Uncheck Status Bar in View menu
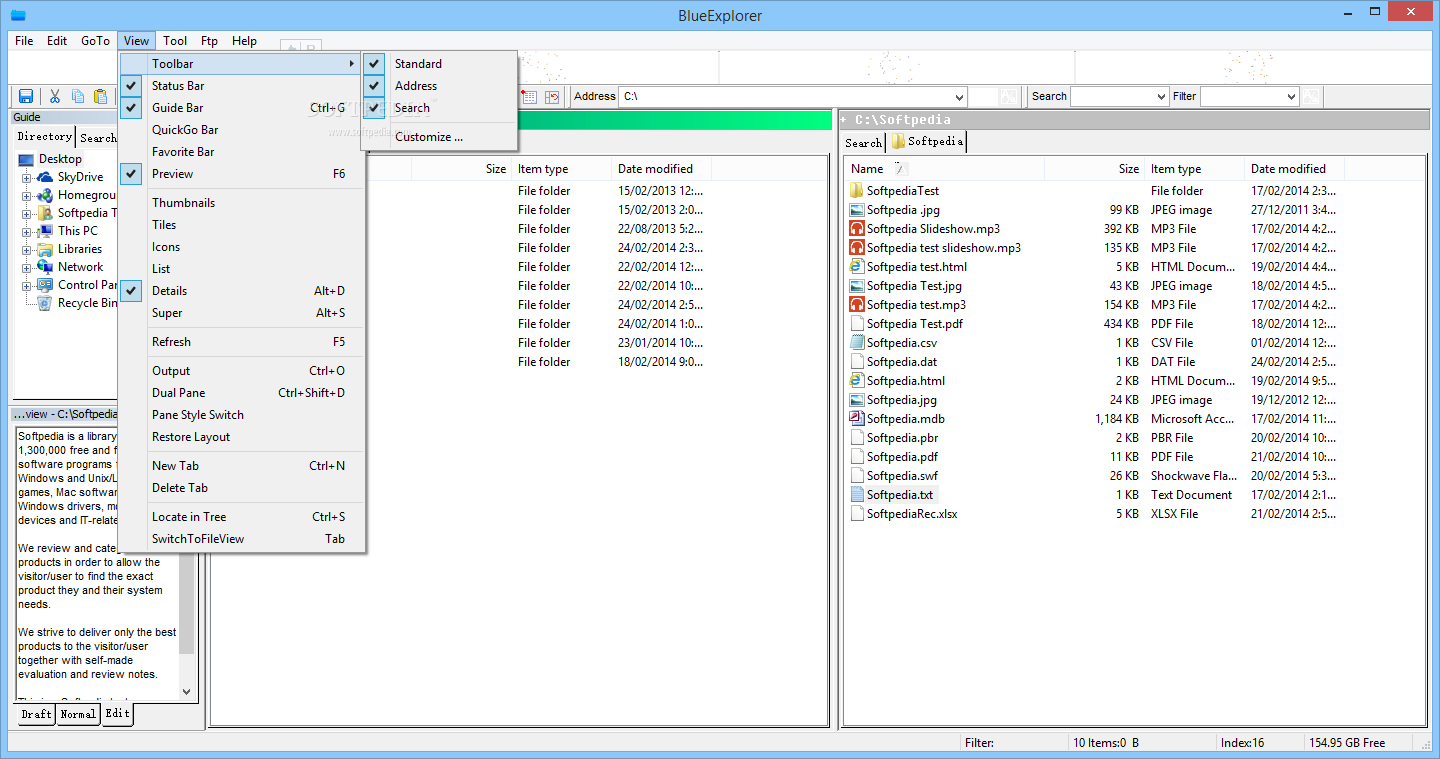 click(242, 86)
